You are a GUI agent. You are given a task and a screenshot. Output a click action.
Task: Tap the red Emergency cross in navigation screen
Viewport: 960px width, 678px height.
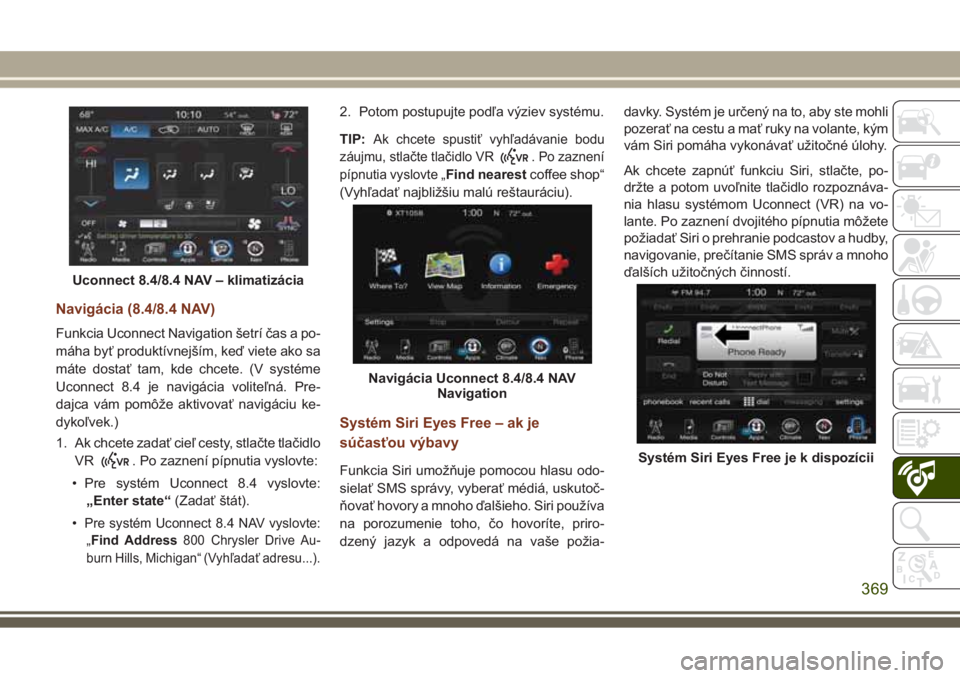[x=557, y=269]
